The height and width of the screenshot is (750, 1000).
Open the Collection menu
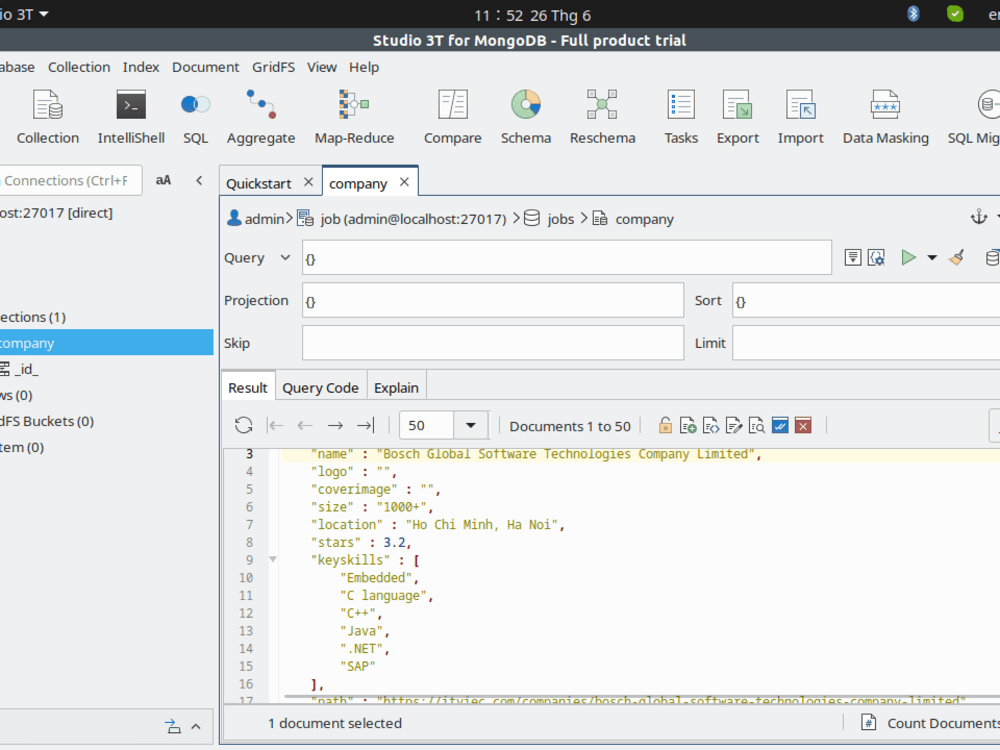pos(79,67)
